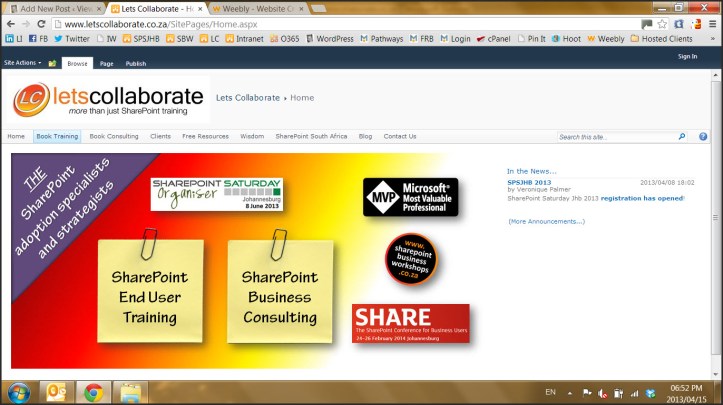Open the More Announcements link
This screenshot has width=723, height=405.
click(x=546, y=221)
